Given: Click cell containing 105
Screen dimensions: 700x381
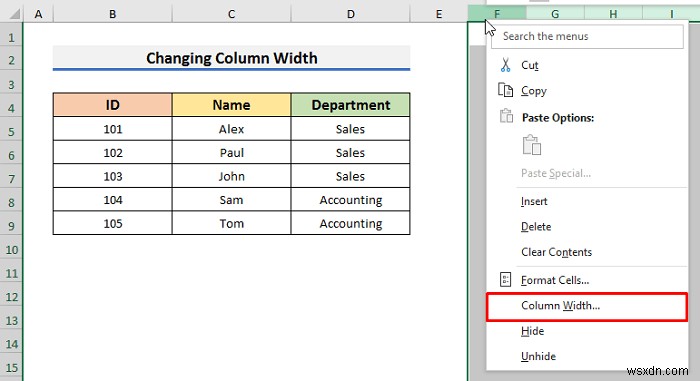Looking at the screenshot, I should (112, 223).
